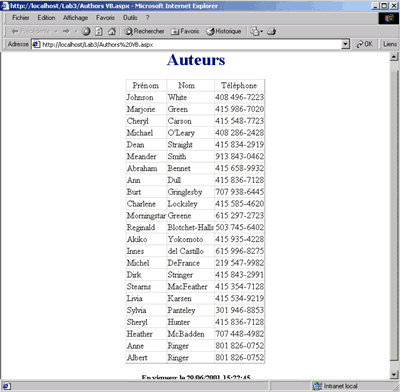Refresh the page with the toolbar icon
Viewport: 400px width, 392px height.
point(99,31)
